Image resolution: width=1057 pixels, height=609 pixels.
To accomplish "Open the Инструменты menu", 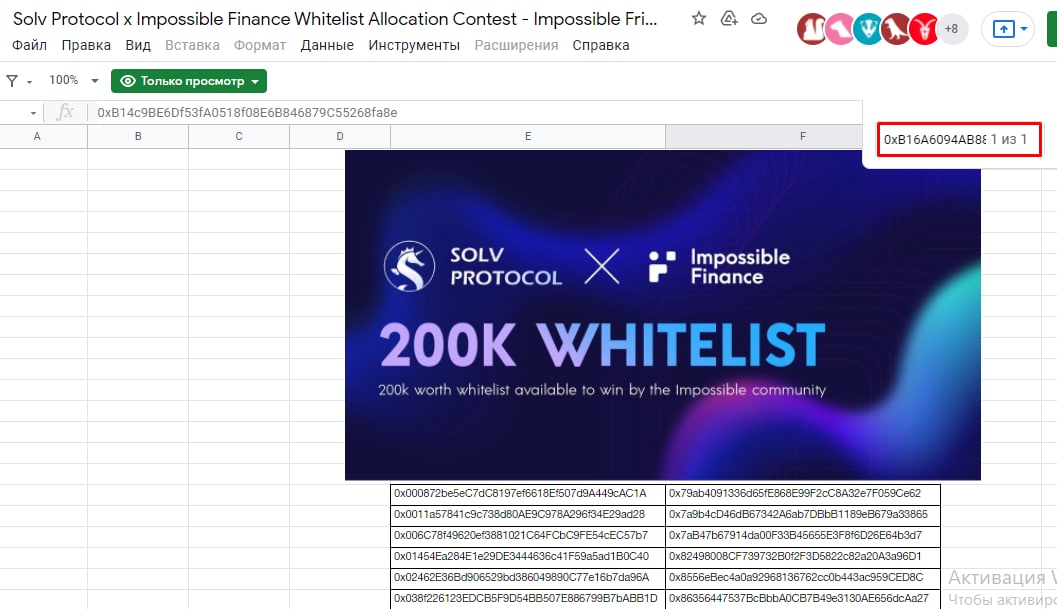I will pyautogui.click(x=414, y=45).
